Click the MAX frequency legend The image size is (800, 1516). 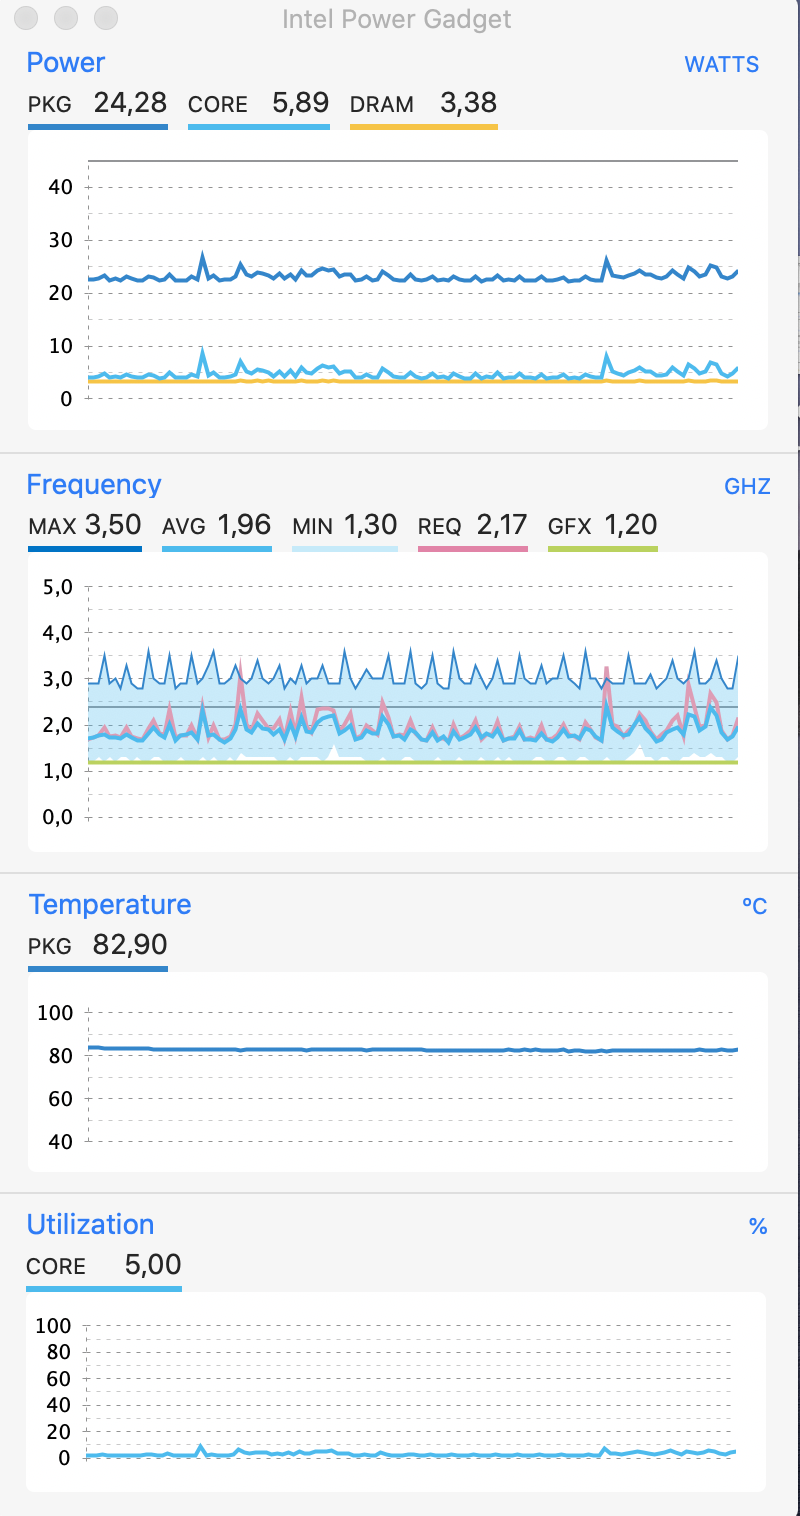85,525
